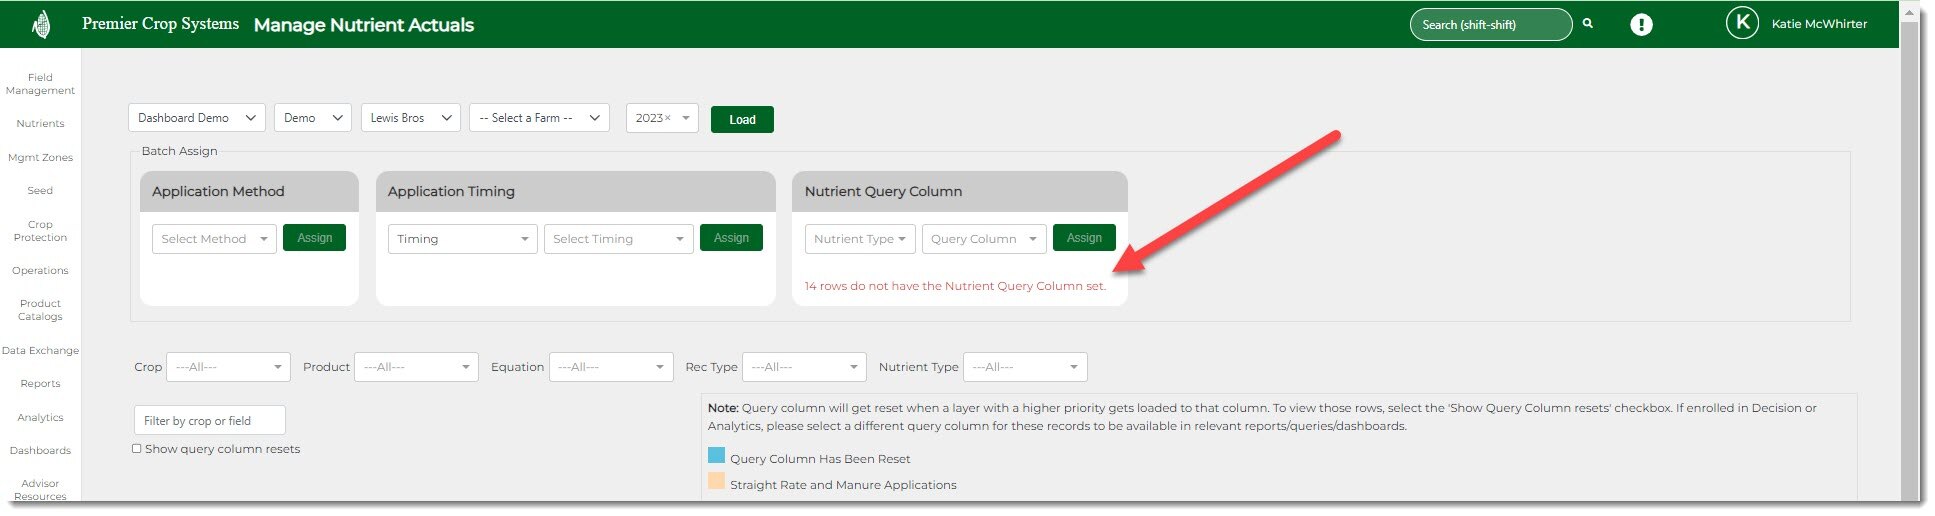Click the Filter by crop or field box
Screen dimensions: 1935x516
click(x=209, y=421)
